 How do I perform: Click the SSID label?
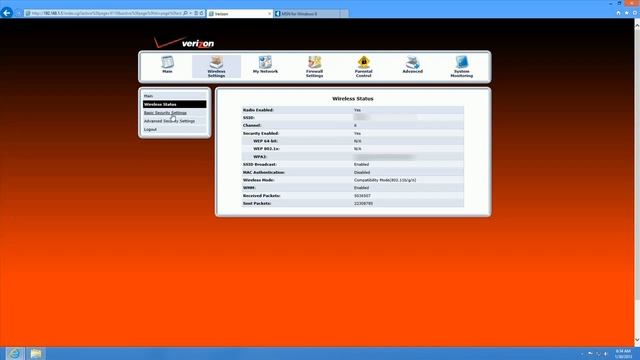pos(249,118)
